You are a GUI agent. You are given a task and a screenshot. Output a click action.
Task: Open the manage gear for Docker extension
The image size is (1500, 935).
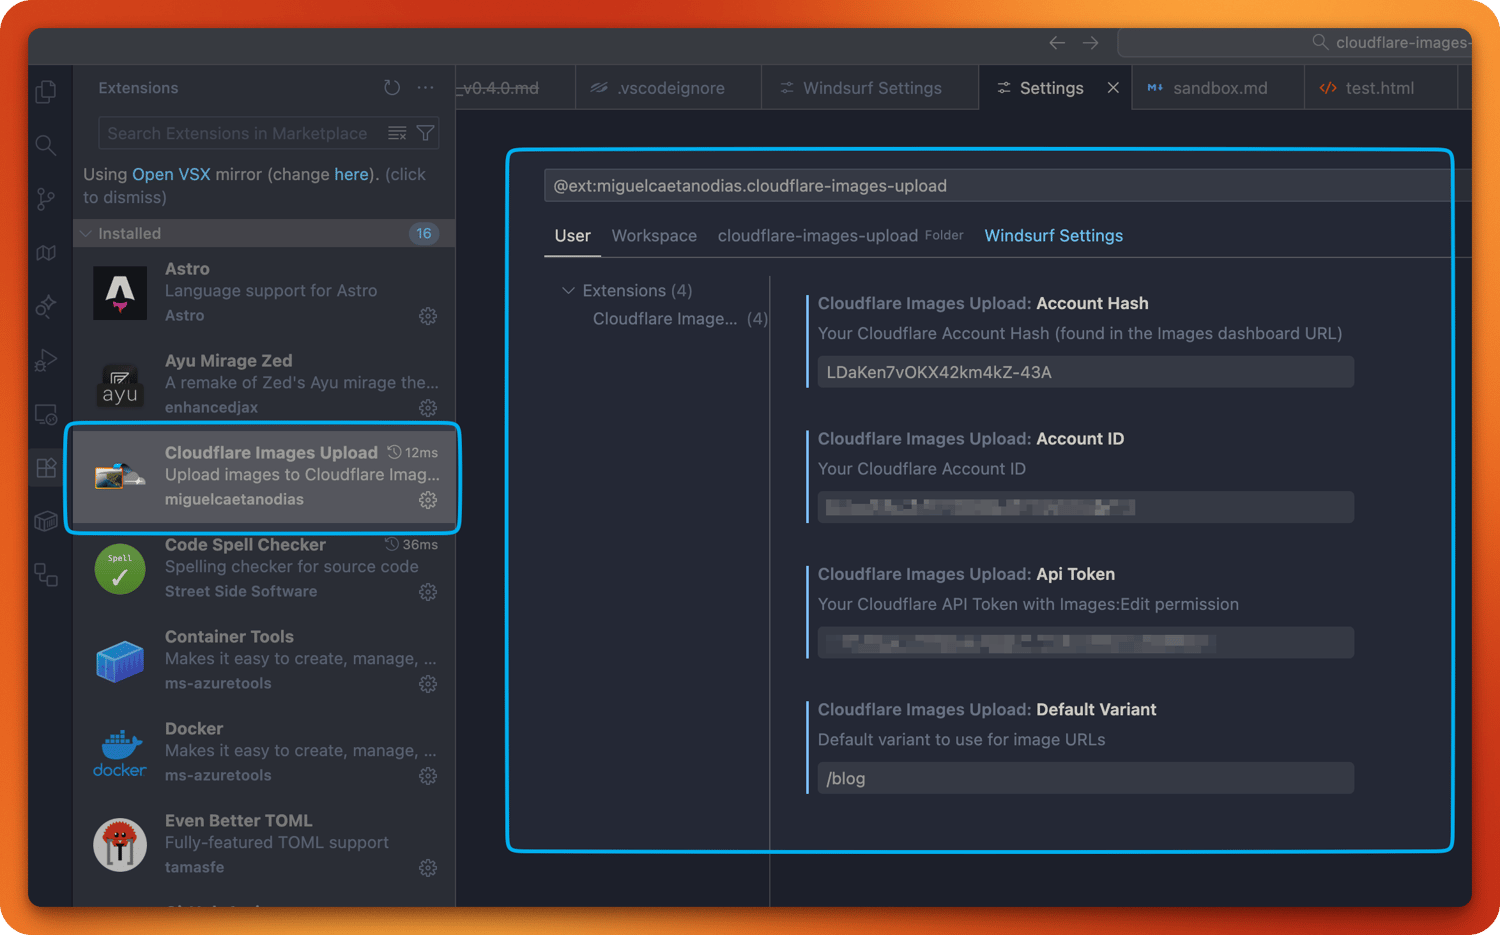point(428,776)
